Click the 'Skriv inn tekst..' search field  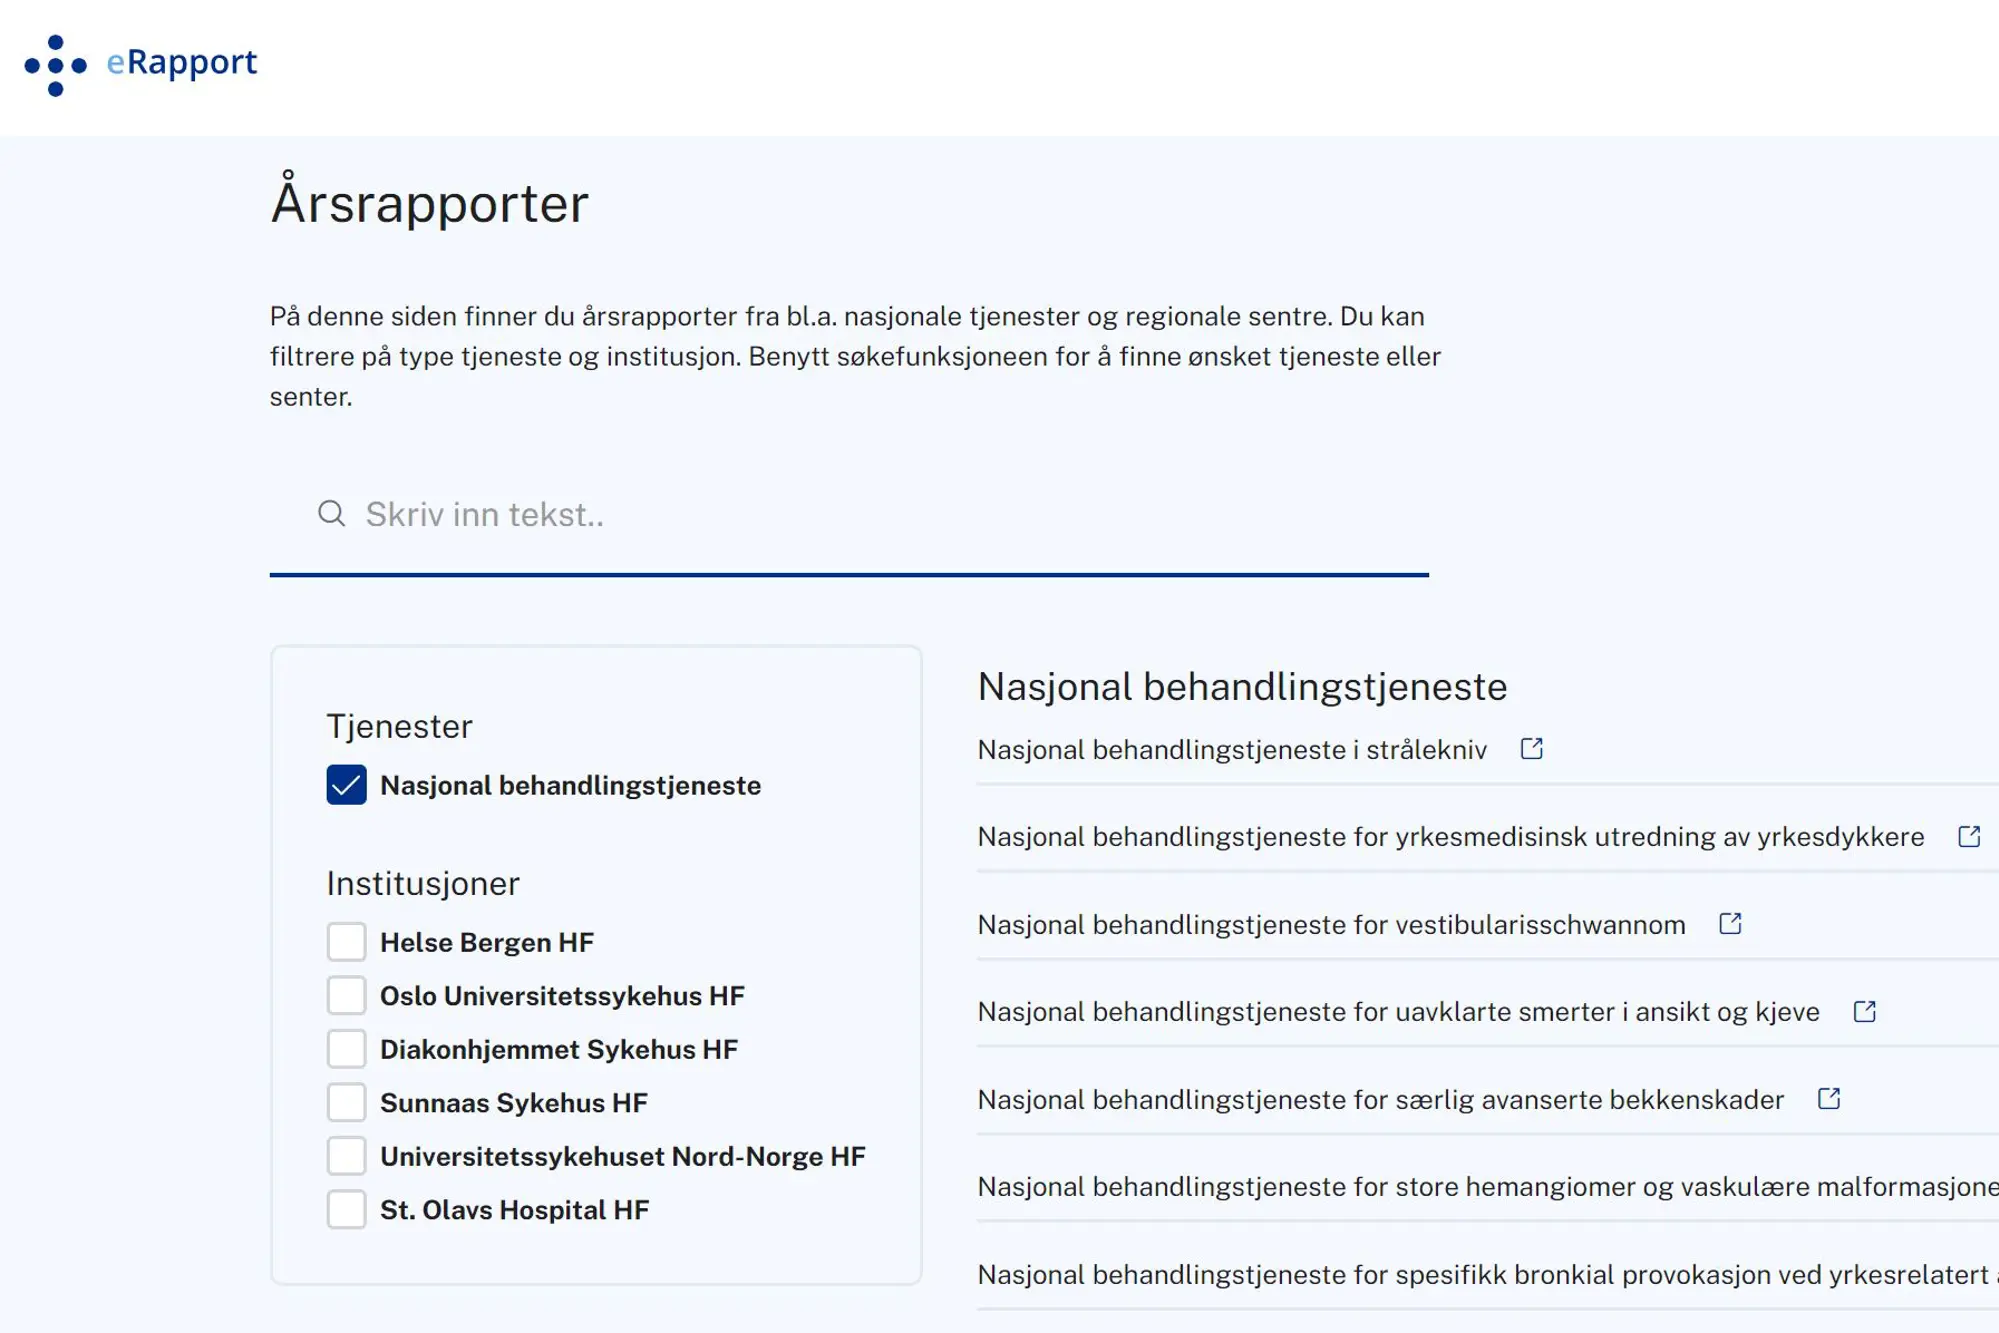coord(850,515)
